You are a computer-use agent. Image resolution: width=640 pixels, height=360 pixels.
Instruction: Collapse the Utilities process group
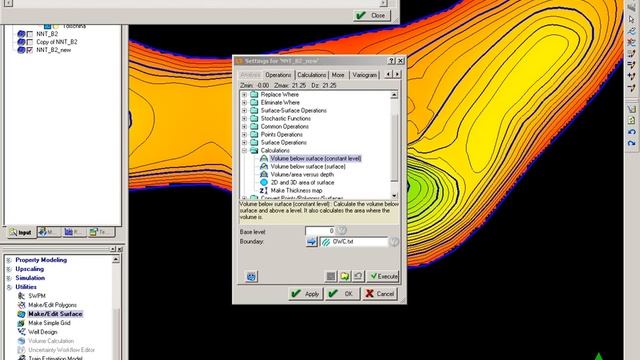(x=9, y=287)
